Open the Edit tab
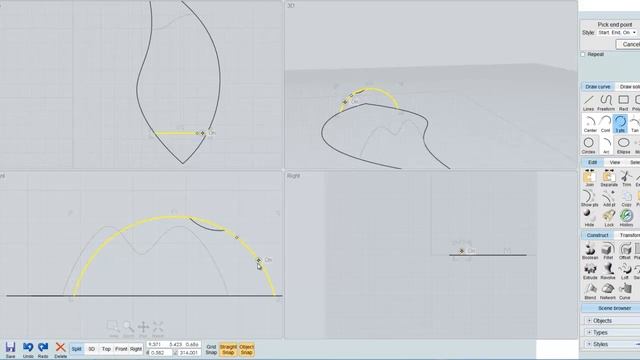640x360 pixels. tap(593, 162)
